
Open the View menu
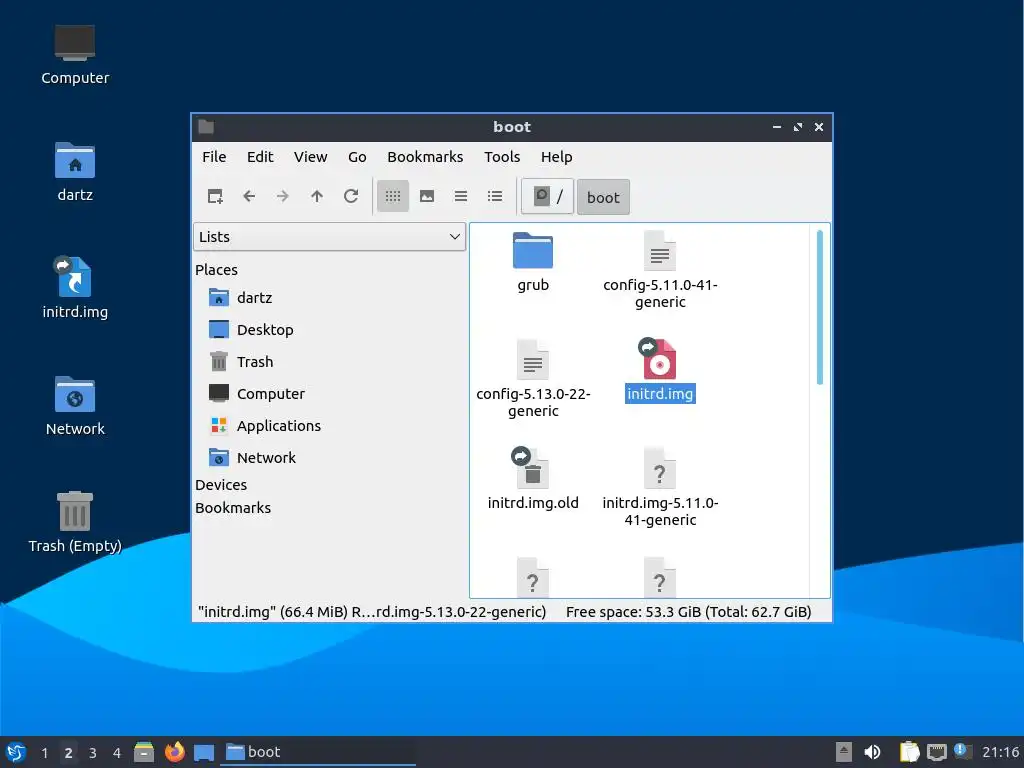(x=310, y=157)
